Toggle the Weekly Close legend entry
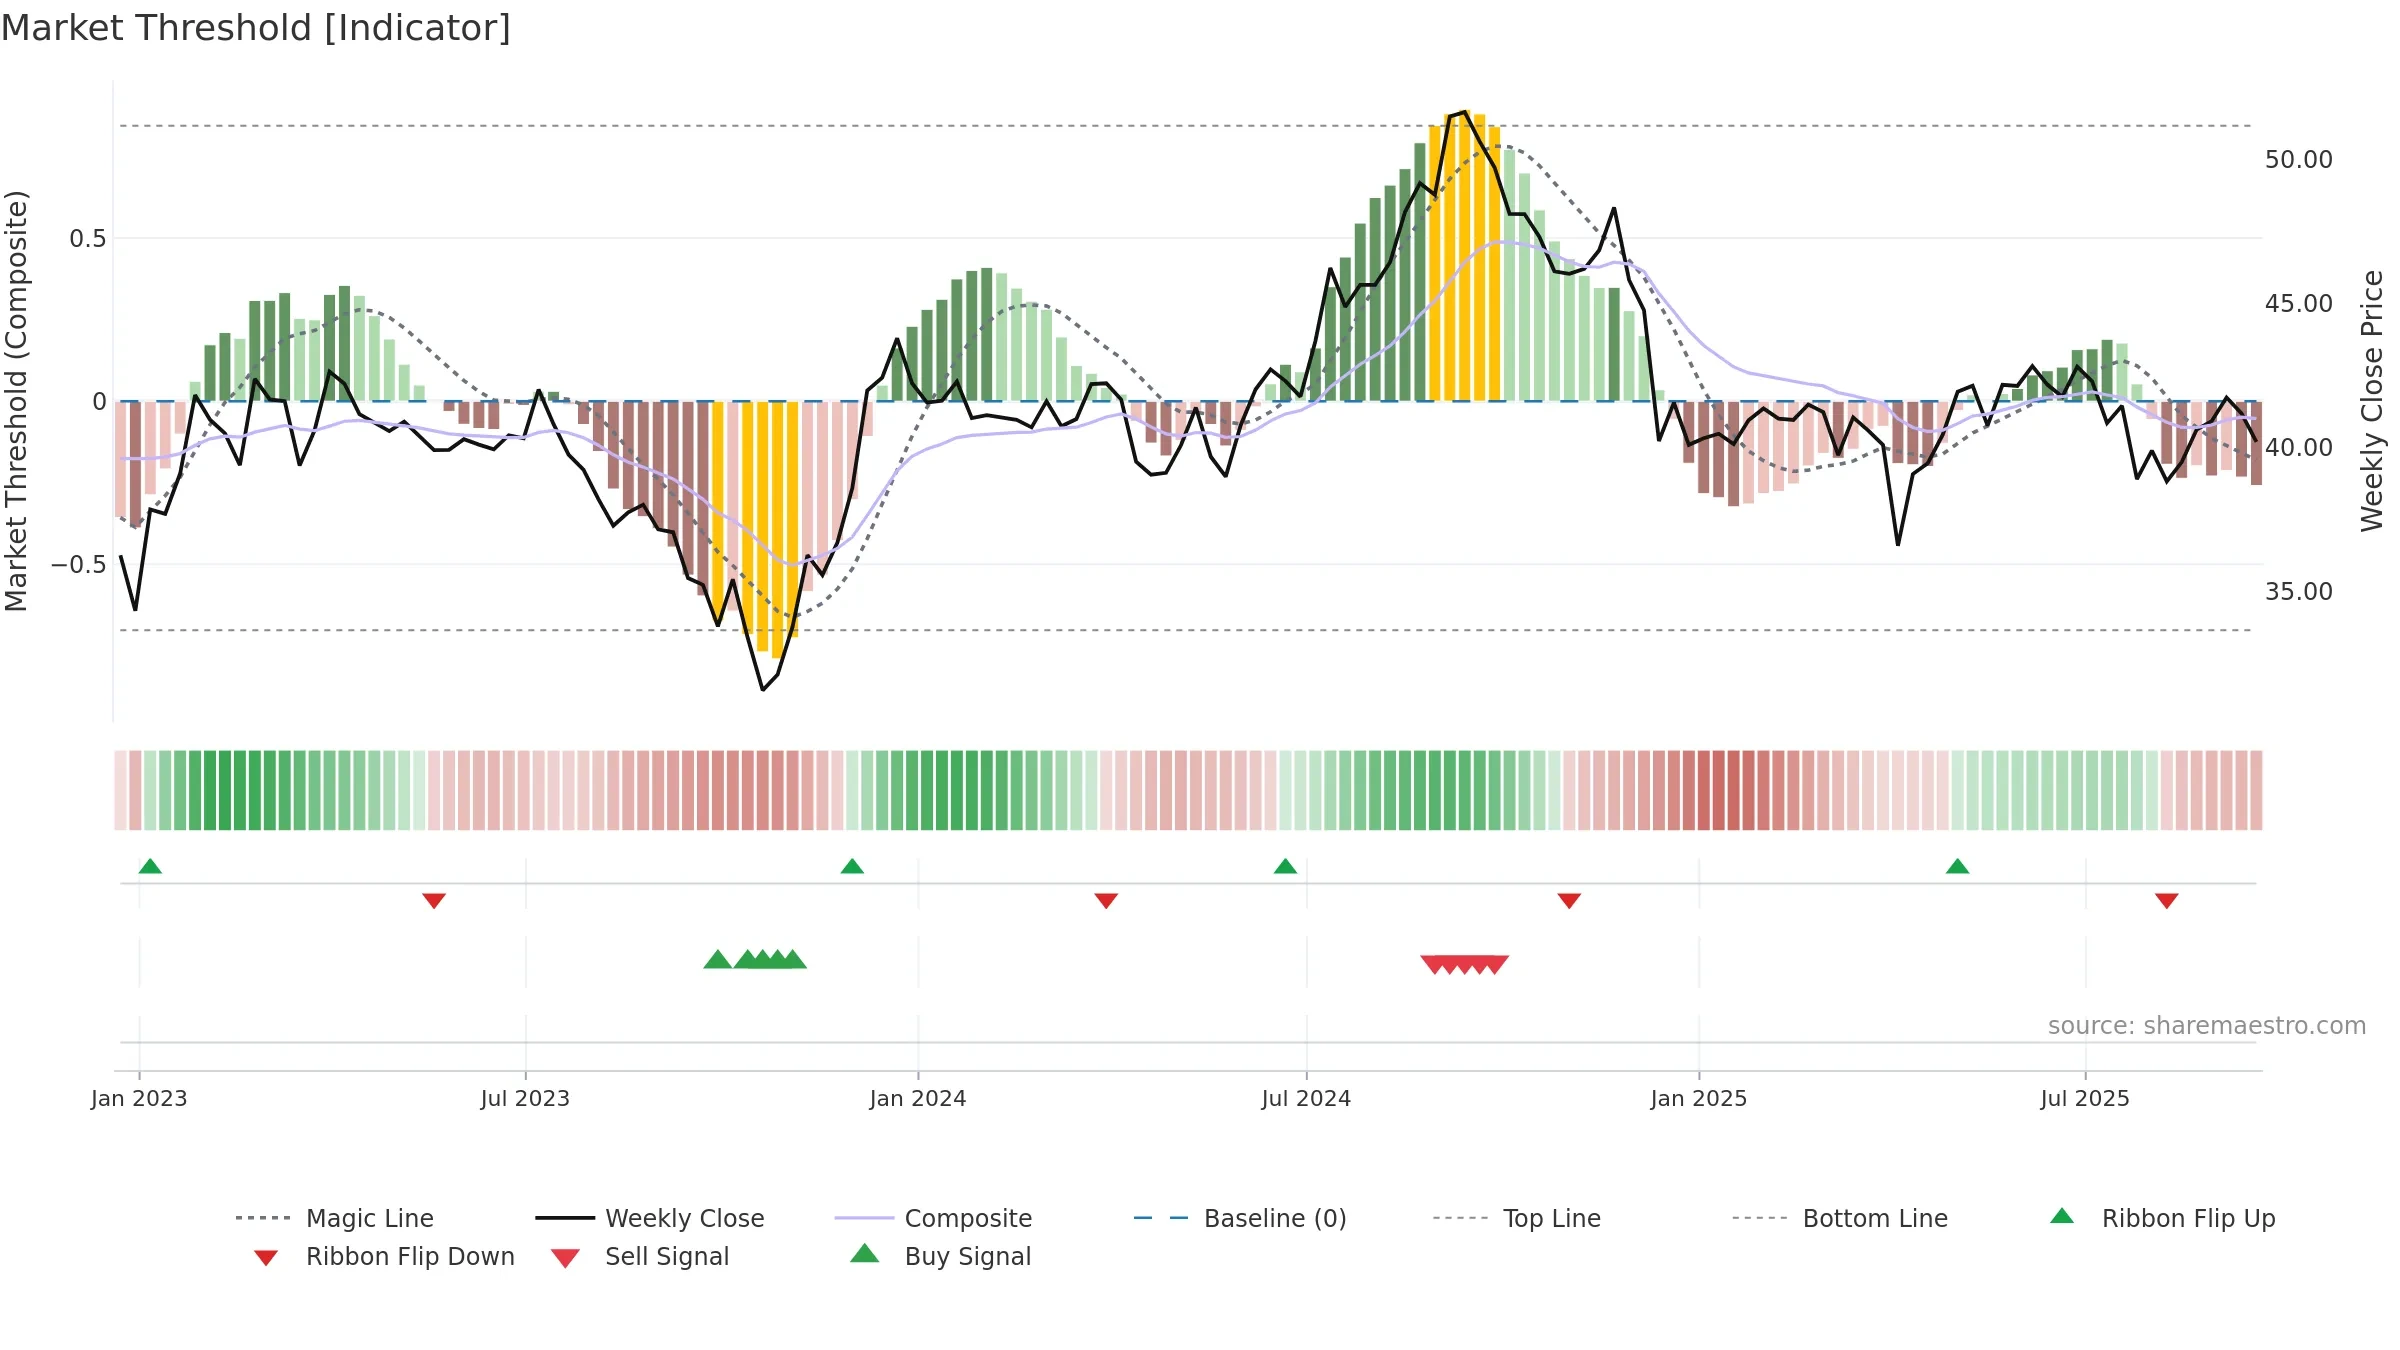Screen dimensions: 2400x1350 pos(650,1218)
